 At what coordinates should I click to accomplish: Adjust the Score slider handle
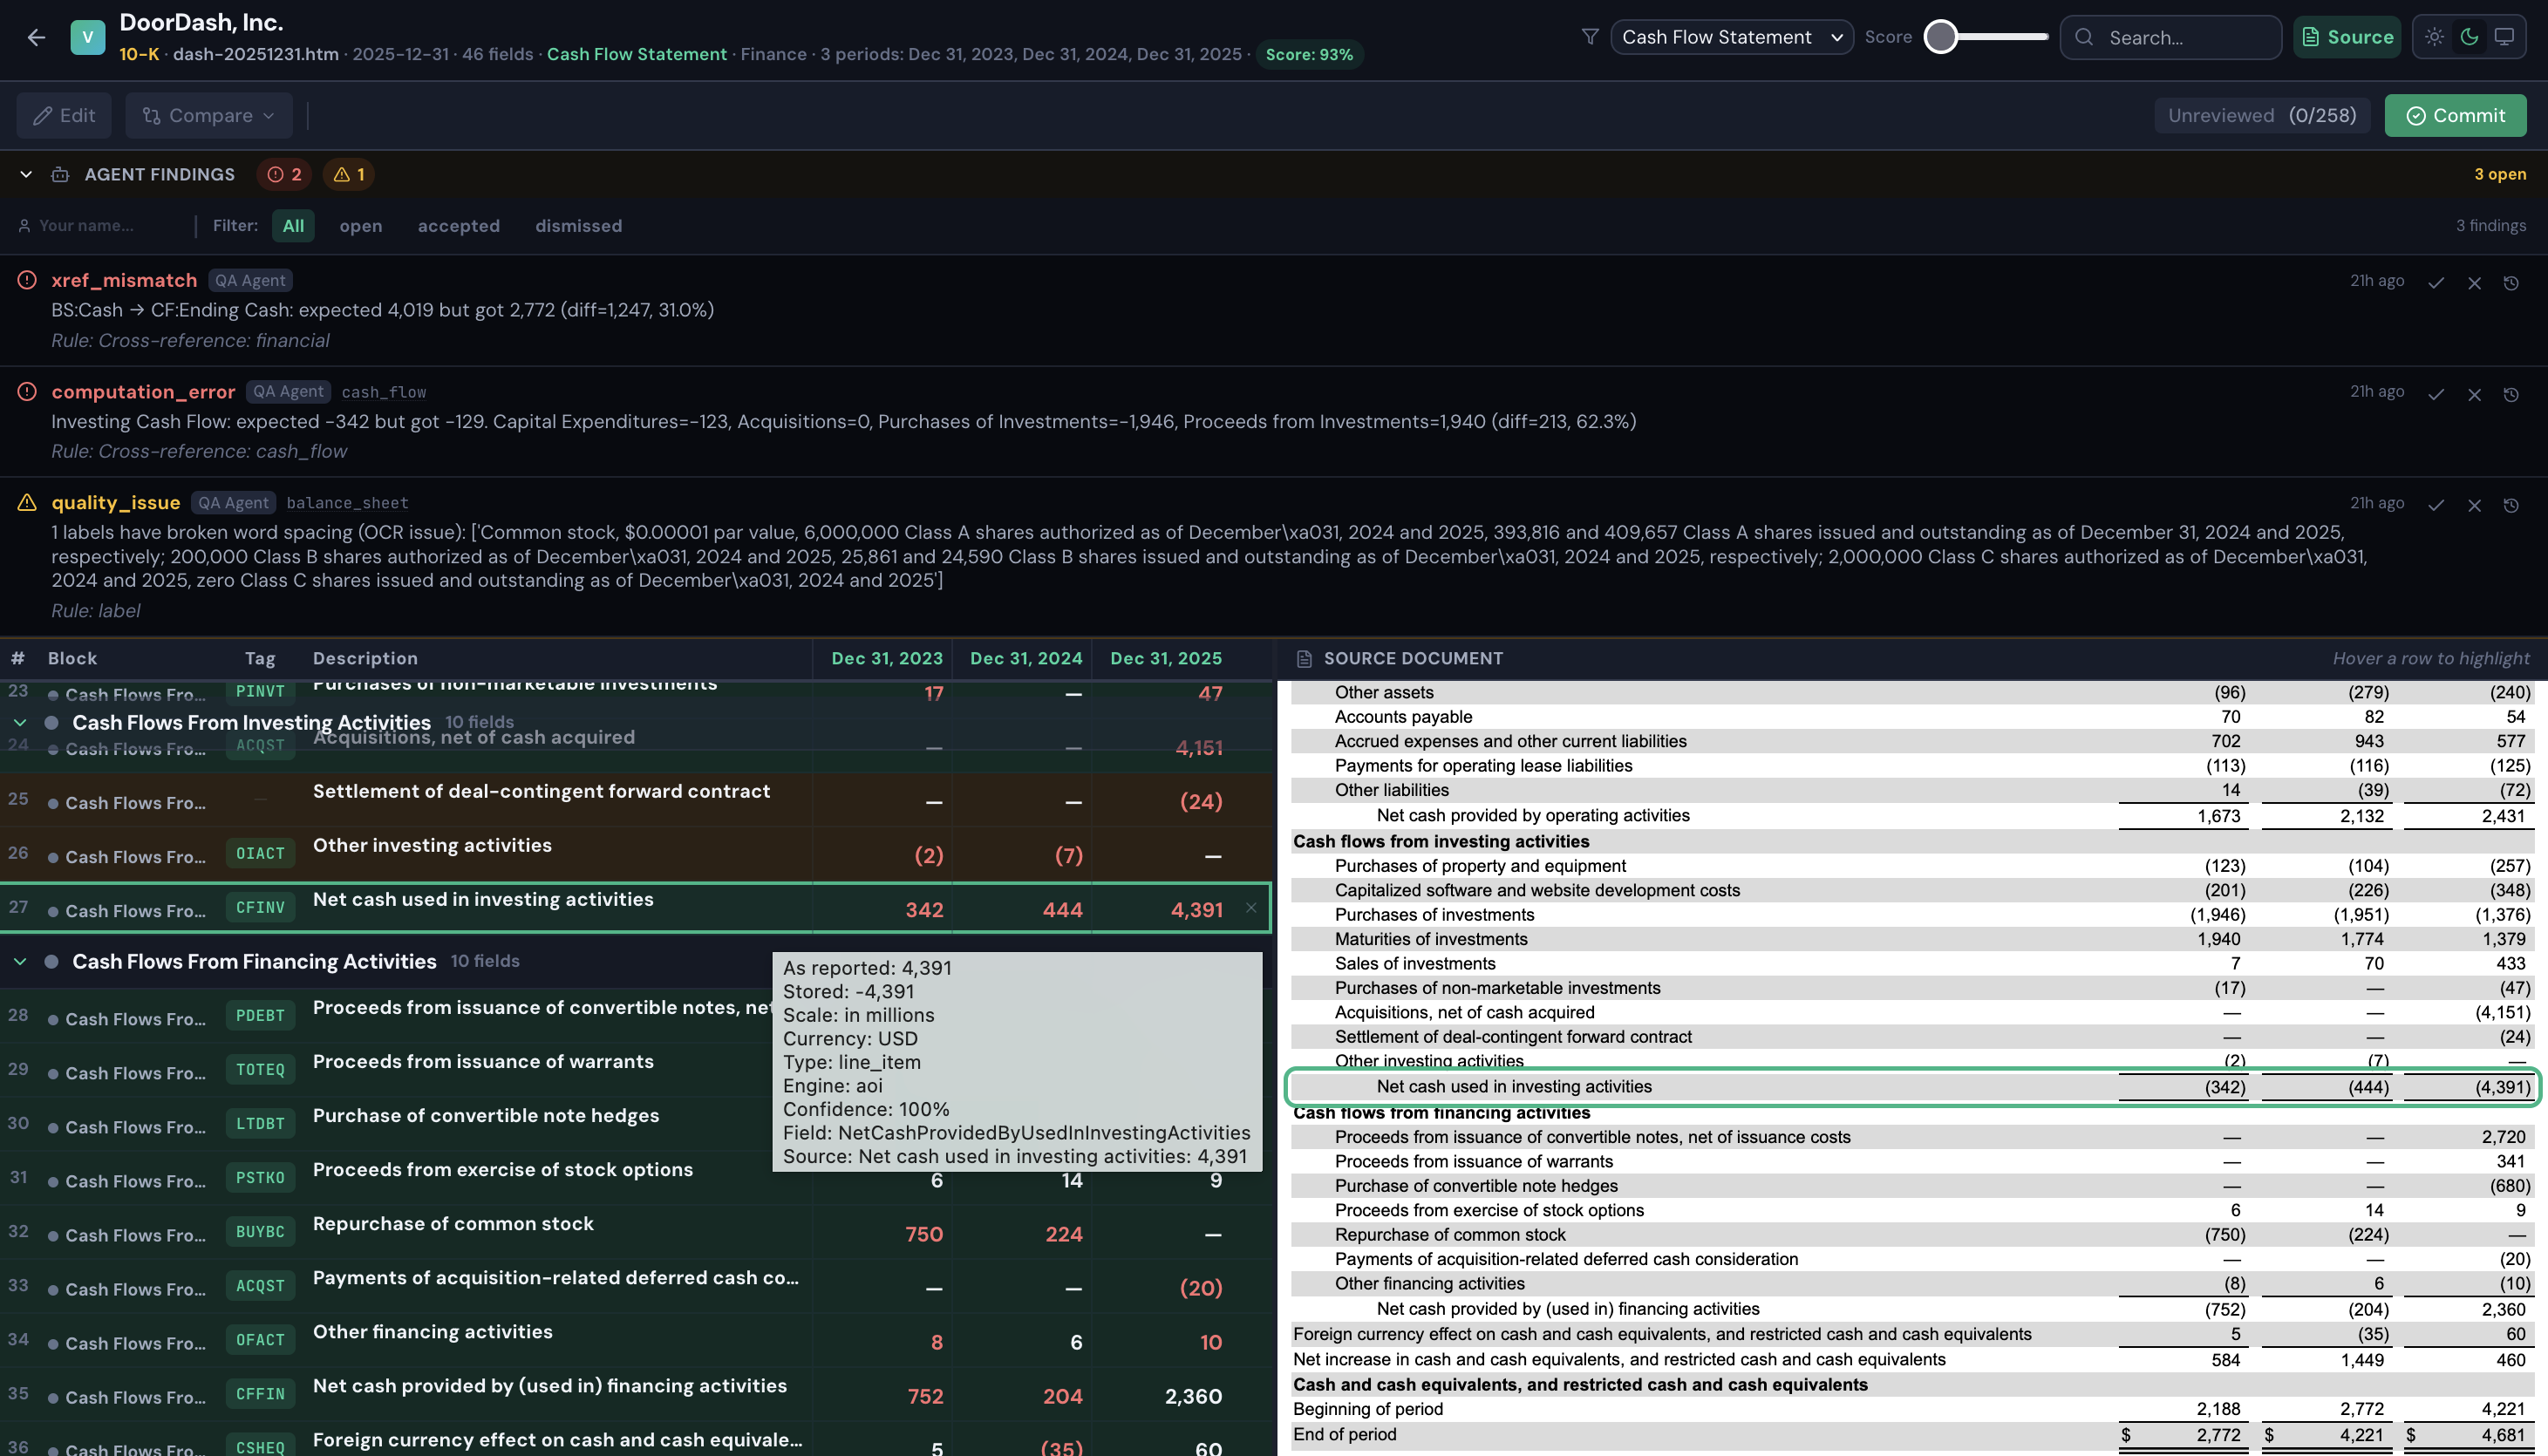[x=1941, y=37]
